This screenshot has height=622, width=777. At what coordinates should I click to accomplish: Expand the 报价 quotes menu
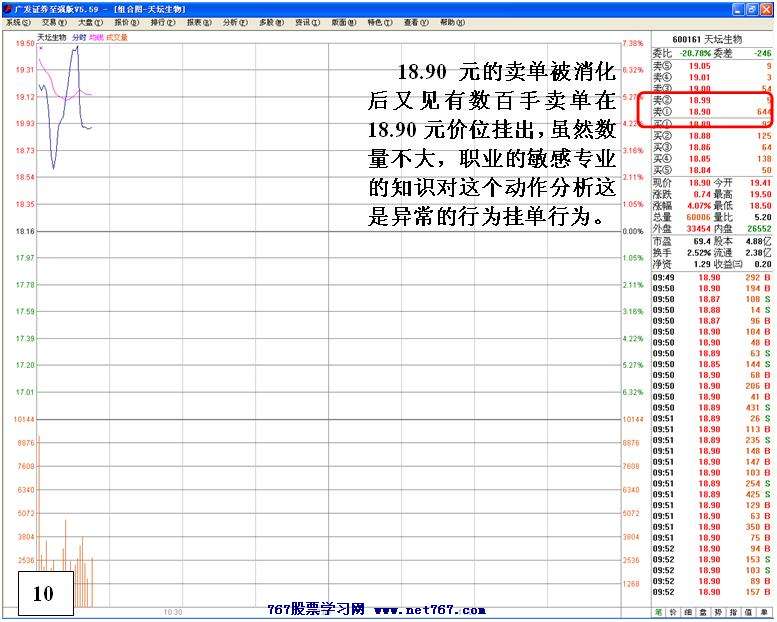pos(127,22)
